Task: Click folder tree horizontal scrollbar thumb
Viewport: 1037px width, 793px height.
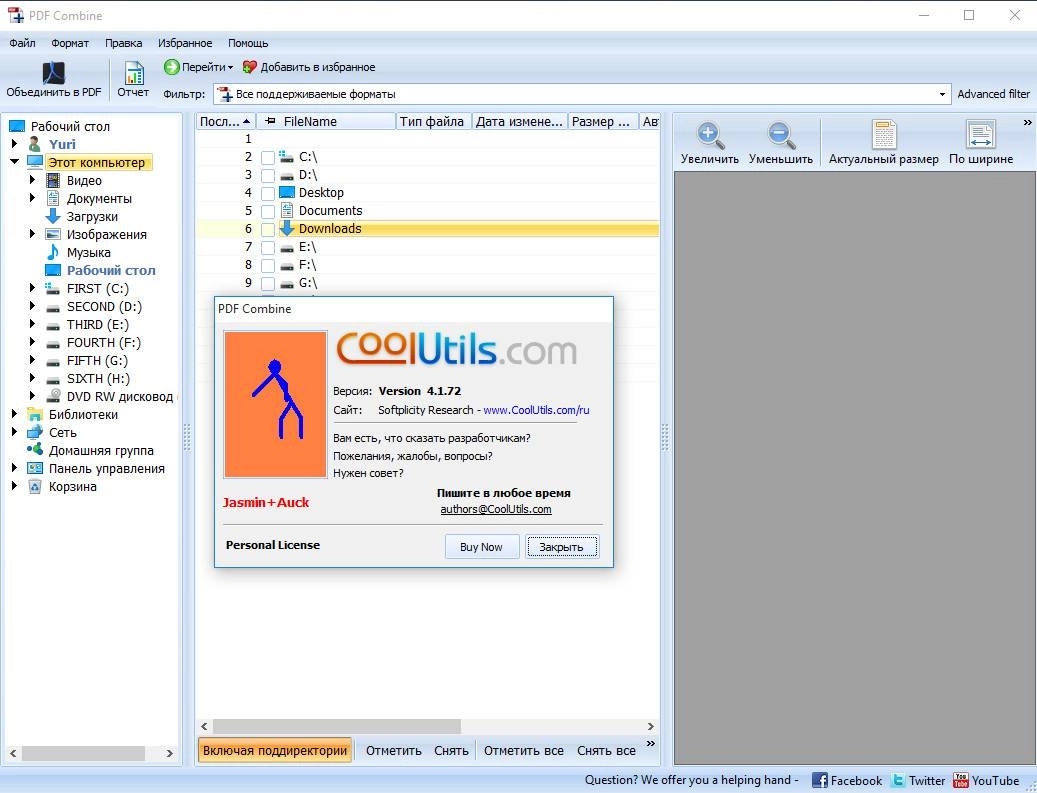Action: pyautogui.click(x=83, y=753)
